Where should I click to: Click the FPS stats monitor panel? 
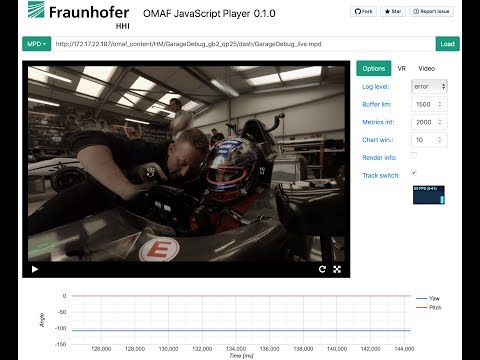point(429,195)
